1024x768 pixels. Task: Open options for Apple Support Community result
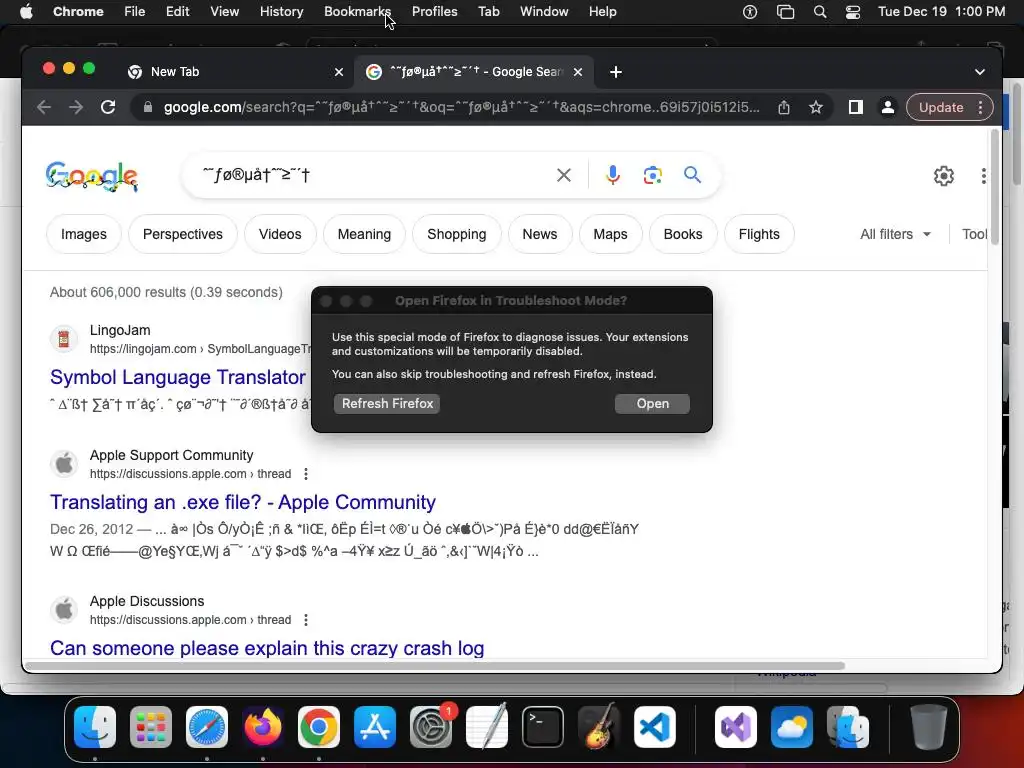pos(306,474)
